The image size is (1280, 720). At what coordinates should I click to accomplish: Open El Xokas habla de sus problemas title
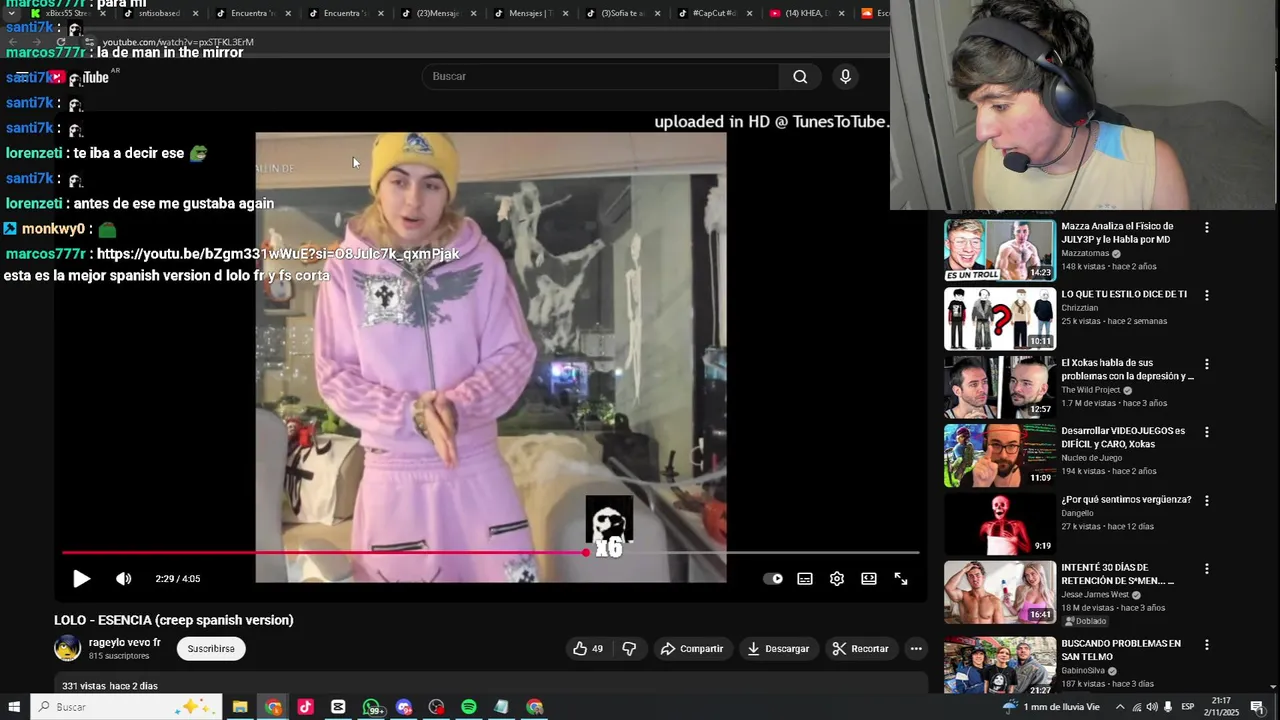pos(1127,369)
